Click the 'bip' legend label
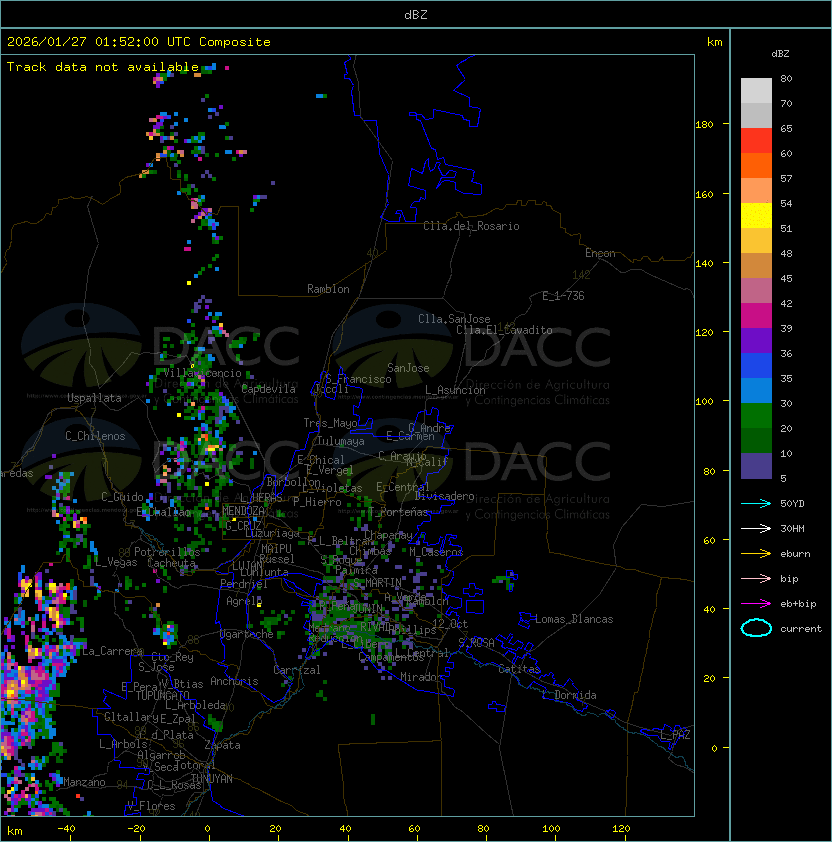Screen dimensions: 832x842 789,578
